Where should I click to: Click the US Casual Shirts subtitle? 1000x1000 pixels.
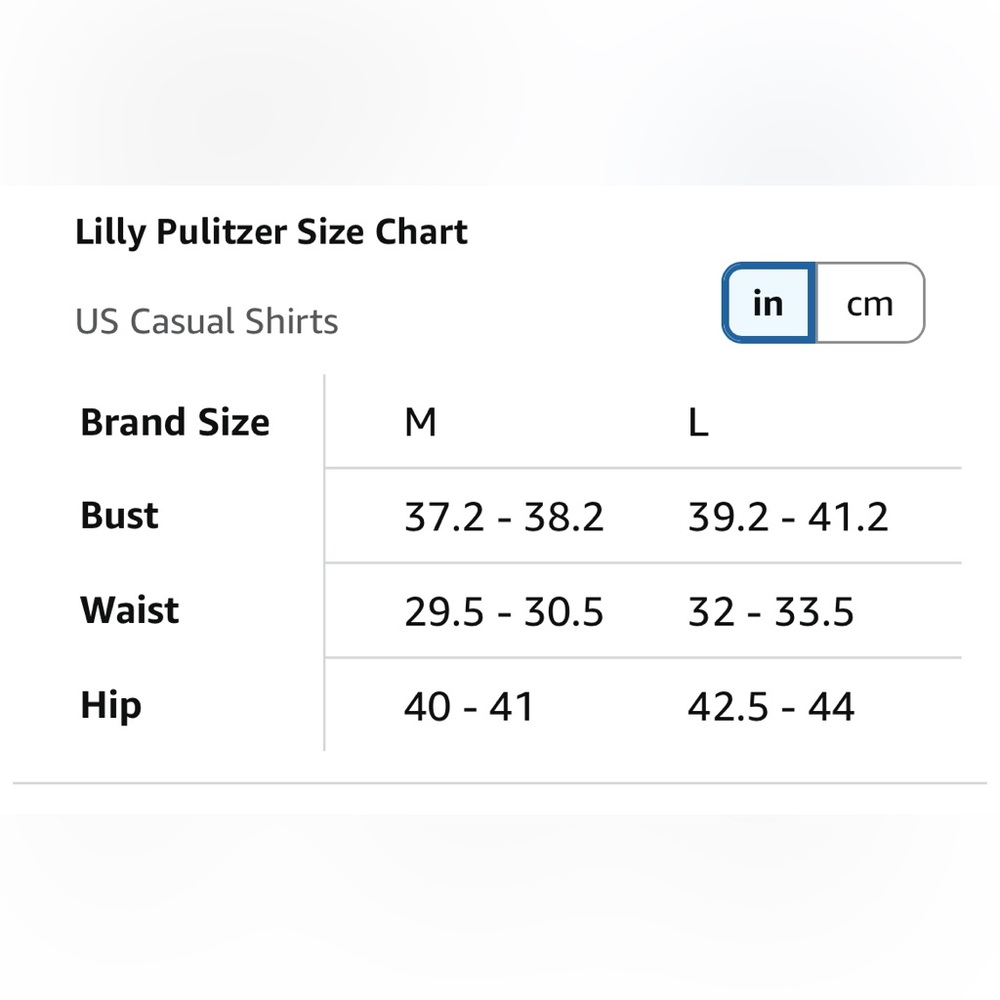(x=207, y=321)
